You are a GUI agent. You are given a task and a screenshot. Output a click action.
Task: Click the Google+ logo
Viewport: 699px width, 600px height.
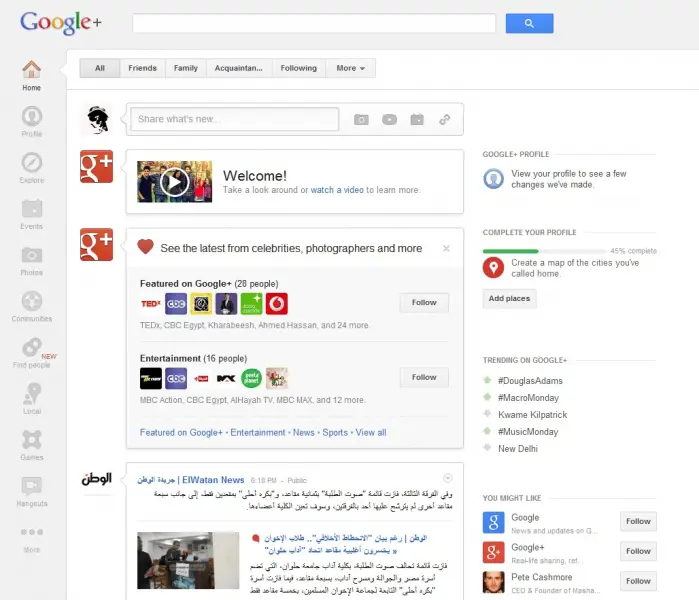pyautogui.click(x=61, y=22)
